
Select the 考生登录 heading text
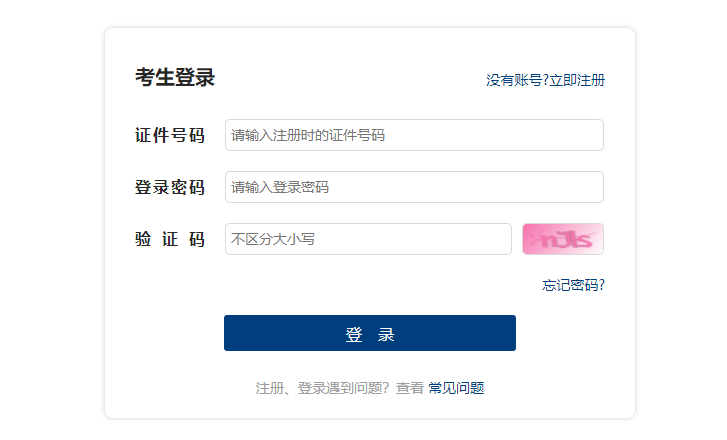pos(175,77)
